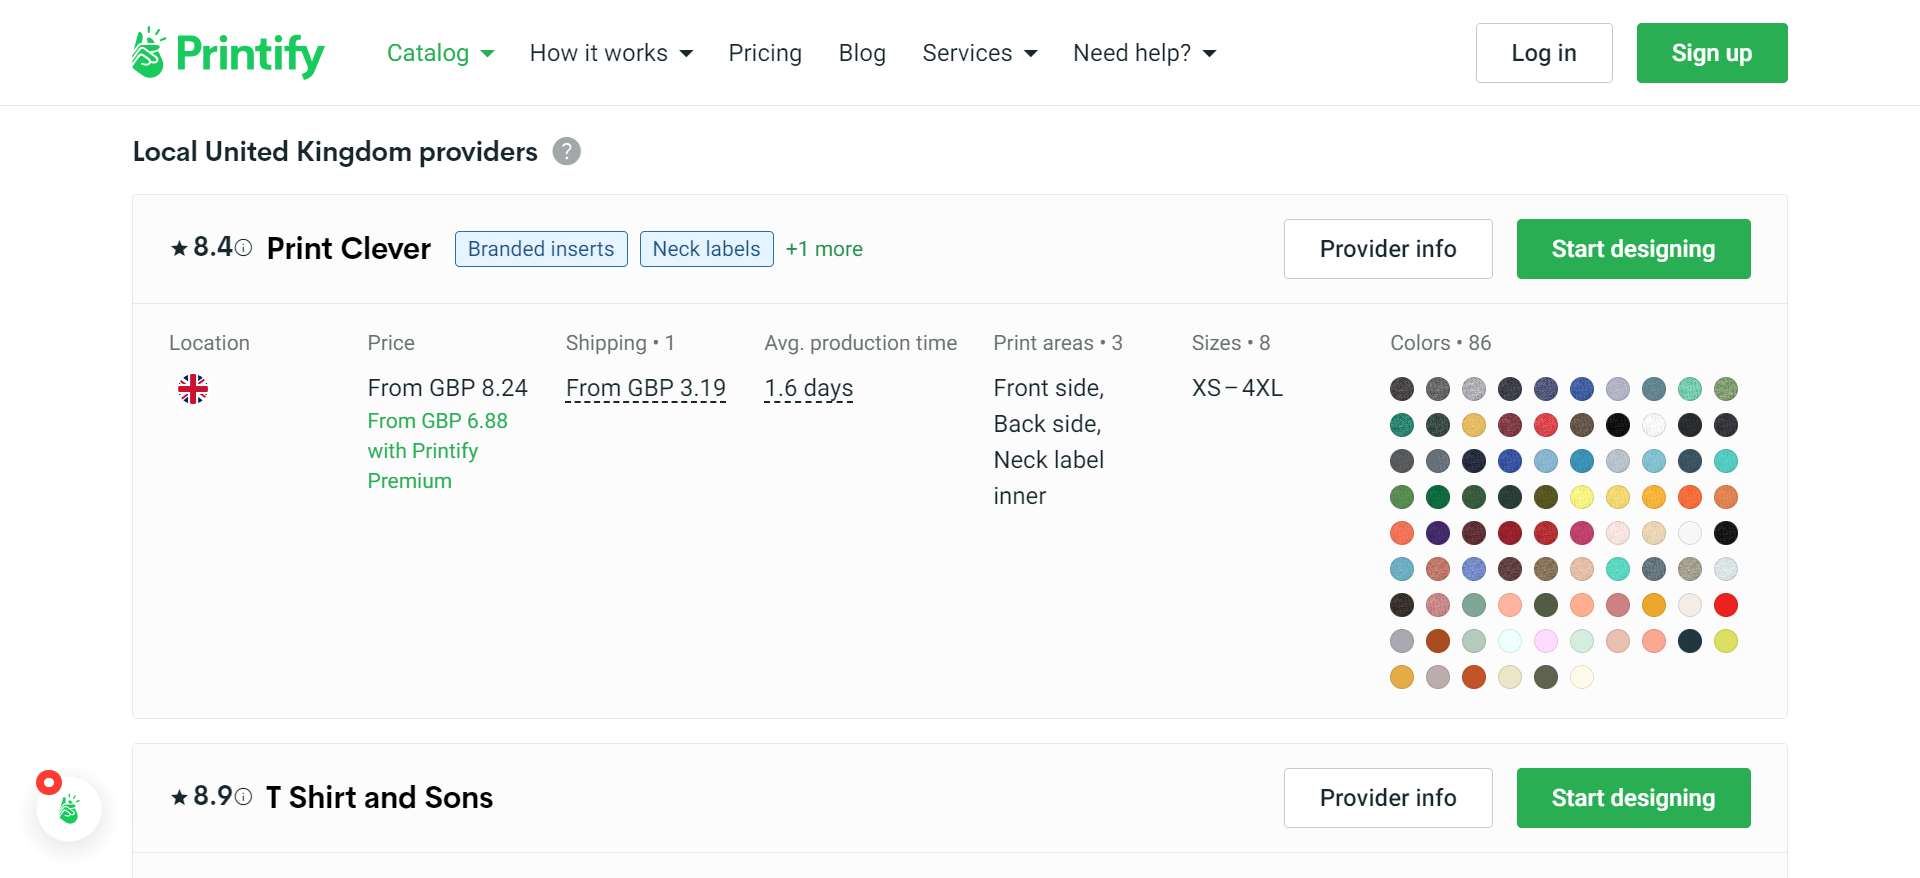Click info icon beside Print Clever 8.4 rating
Image resolution: width=1920 pixels, height=878 pixels.
click(243, 248)
